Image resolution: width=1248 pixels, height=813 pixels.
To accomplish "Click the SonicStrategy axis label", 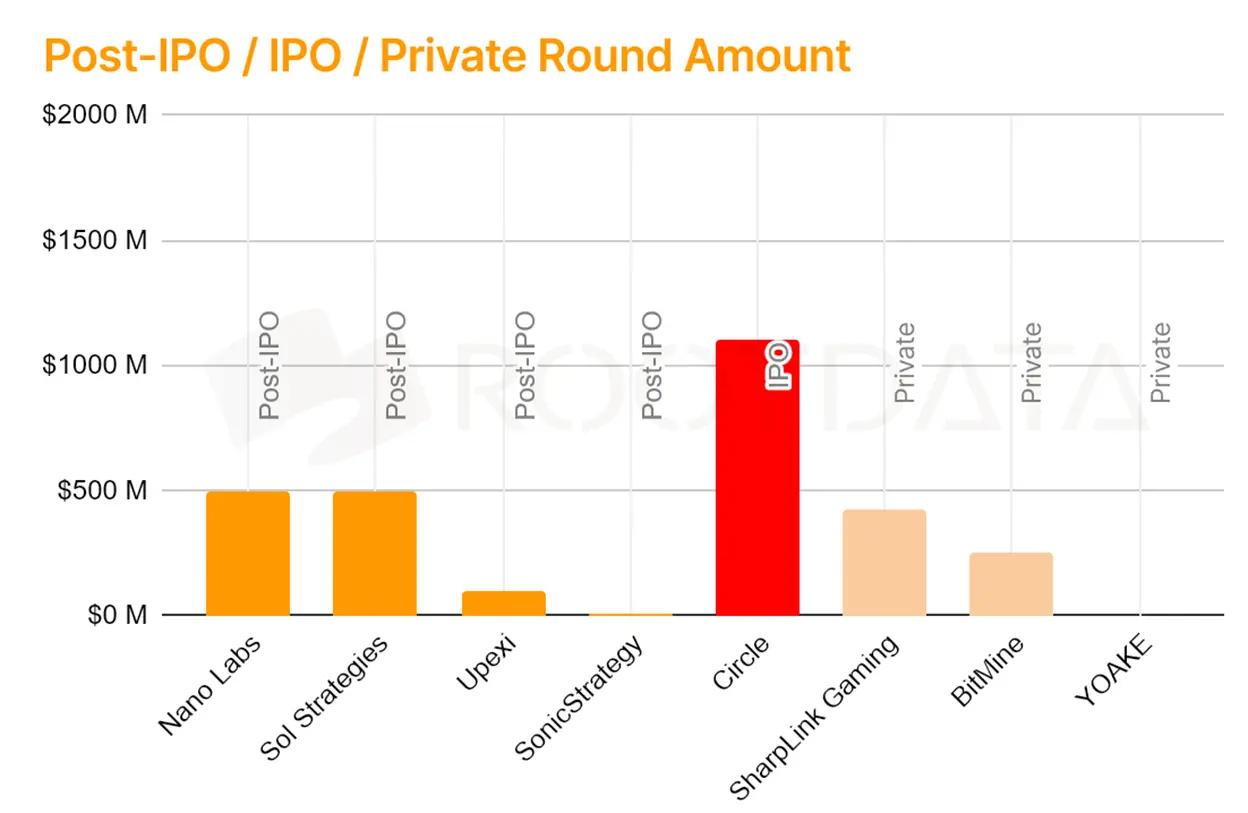I will click(x=579, y=697).
